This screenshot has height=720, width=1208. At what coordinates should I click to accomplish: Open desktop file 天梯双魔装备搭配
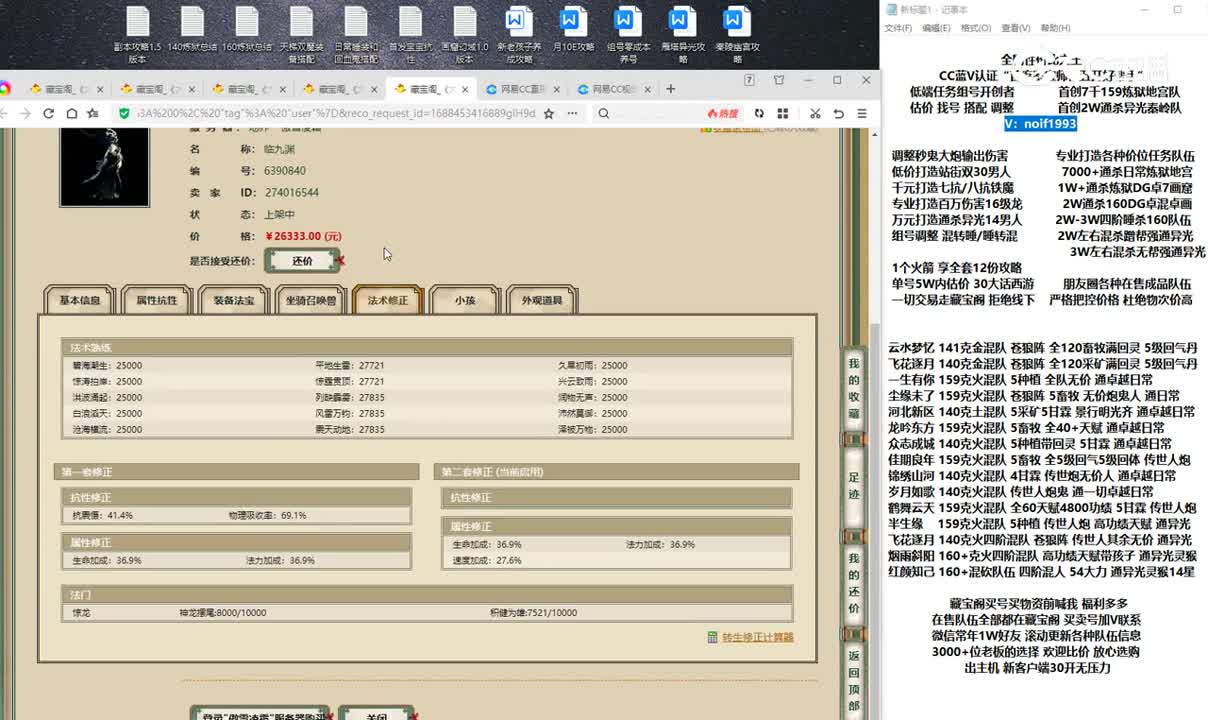pyautogui.click(x=302, y=33)
